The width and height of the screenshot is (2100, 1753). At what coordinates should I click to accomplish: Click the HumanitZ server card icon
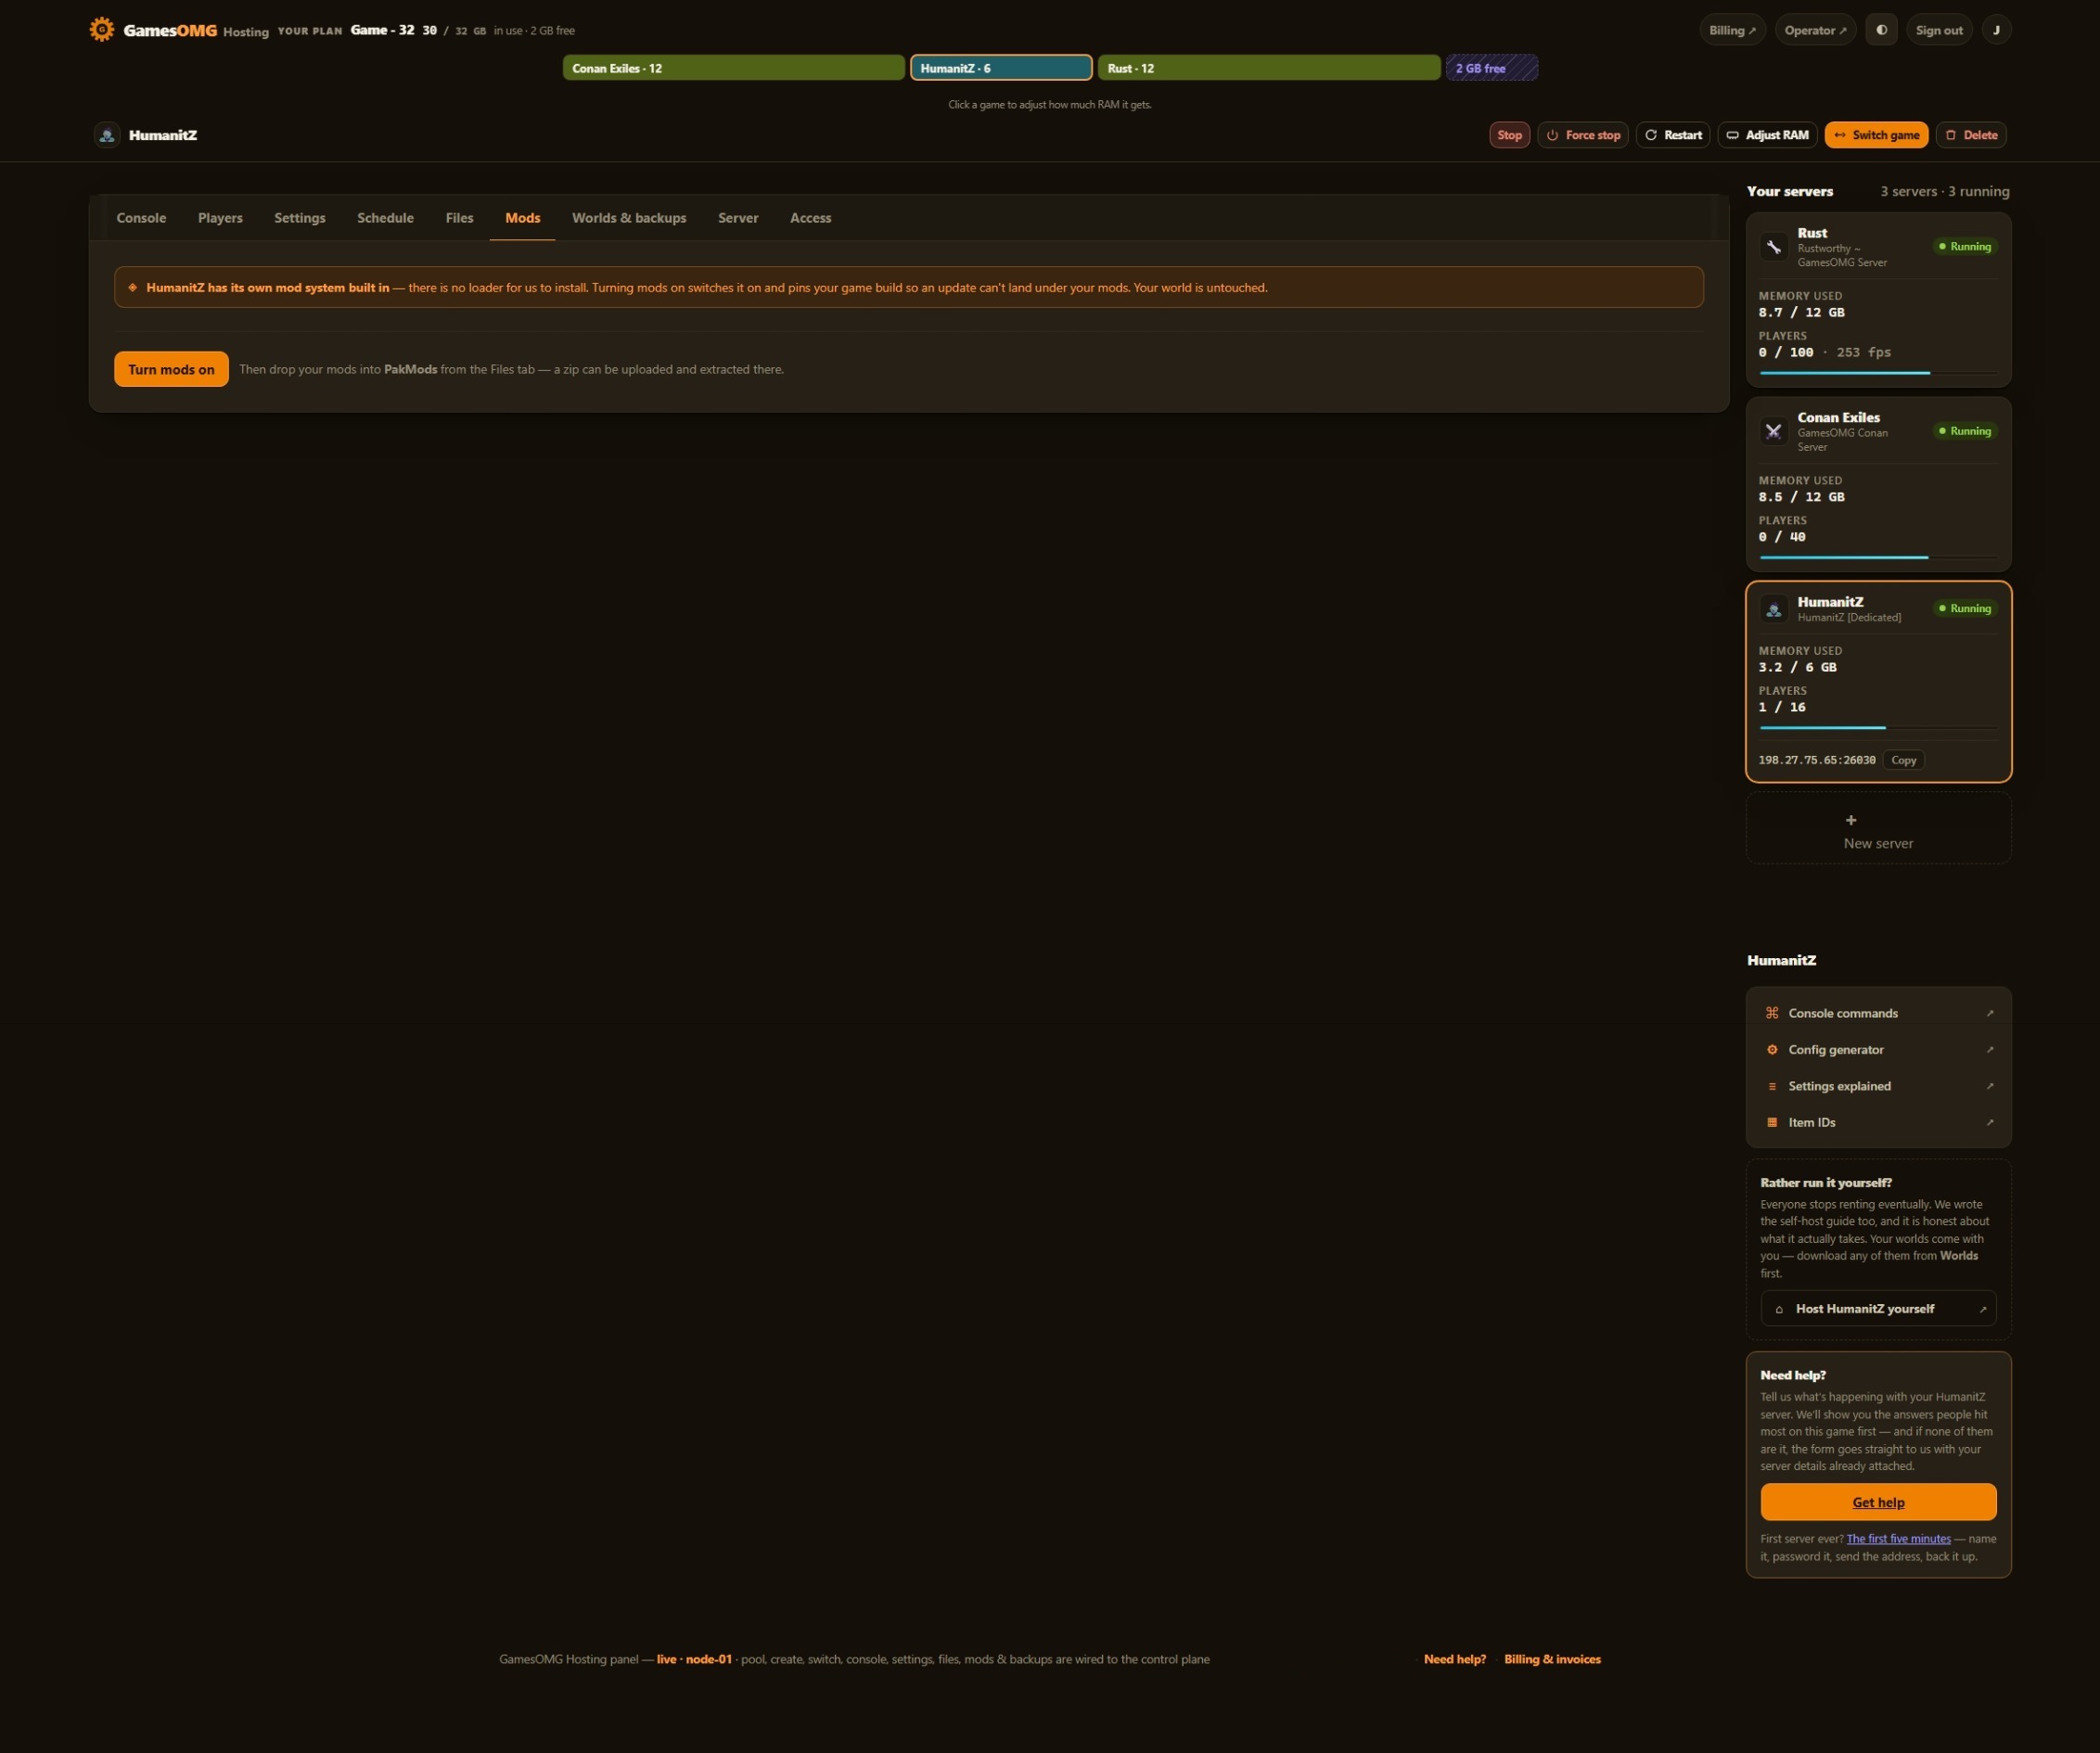click(x=1773, y=609)
